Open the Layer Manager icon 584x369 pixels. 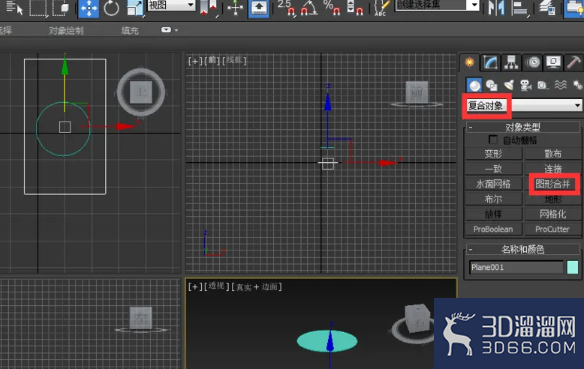[547, 8]
